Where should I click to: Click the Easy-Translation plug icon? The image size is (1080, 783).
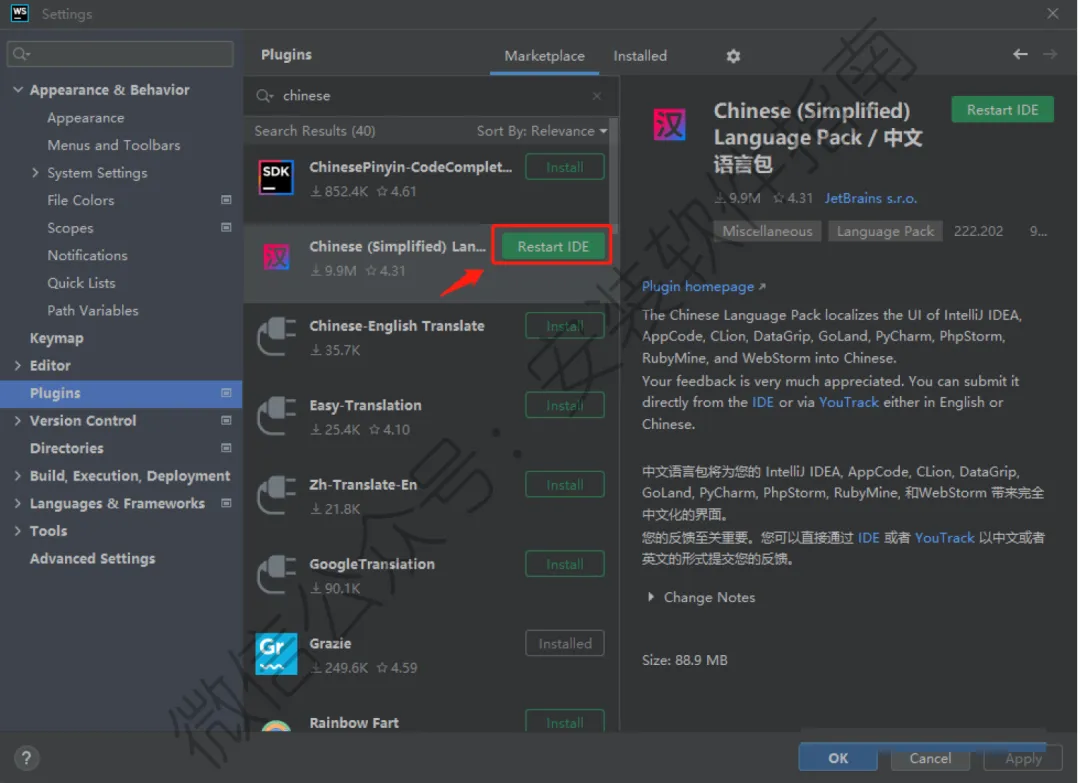coord(276,416)
